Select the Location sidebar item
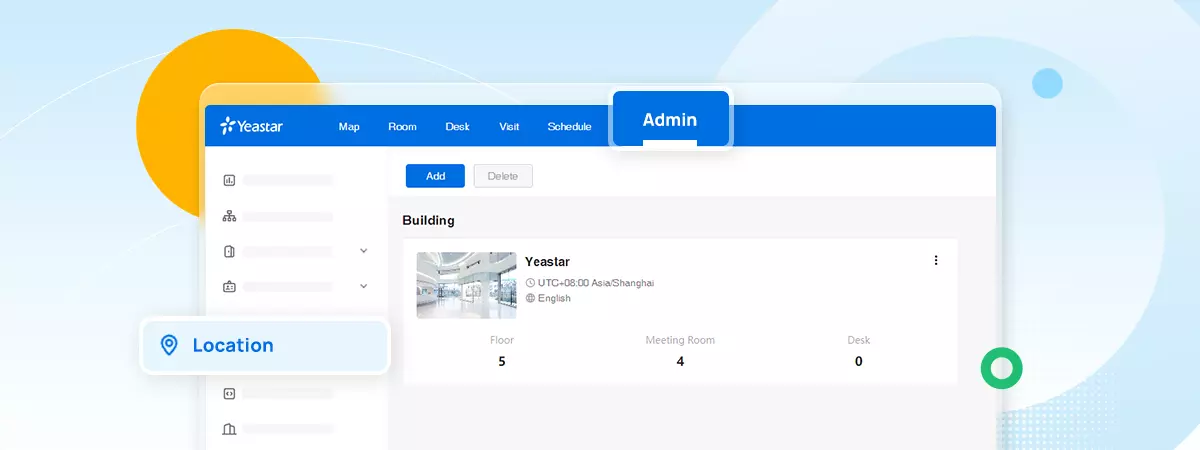Viewport: 1200px width, 450px height. coord(264,345)
